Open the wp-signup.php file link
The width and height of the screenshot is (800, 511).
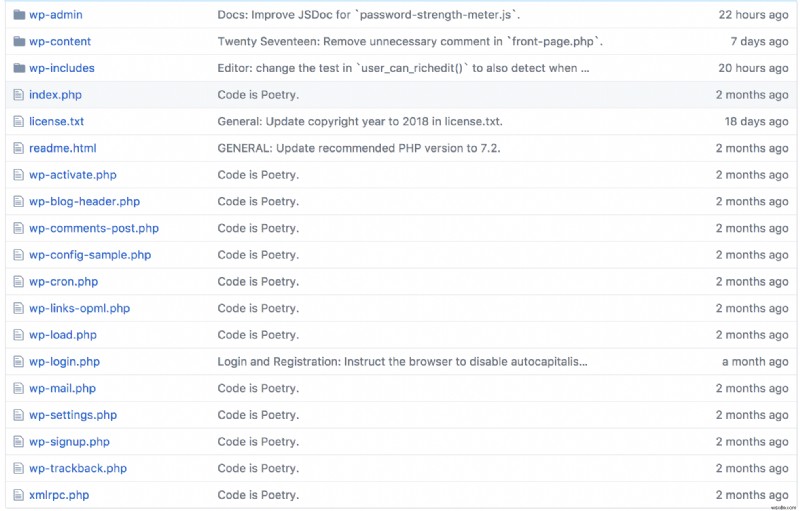coord(69,442)
